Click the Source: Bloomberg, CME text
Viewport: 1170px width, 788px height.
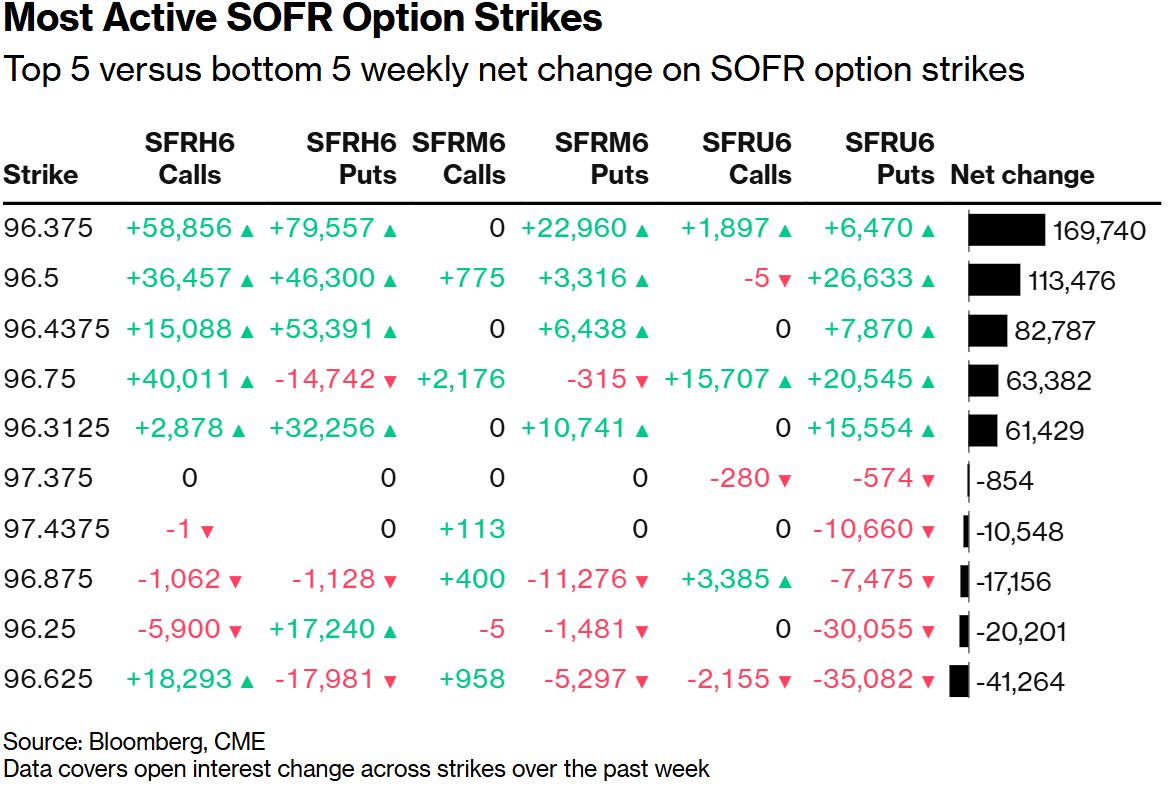coord(135,741)
